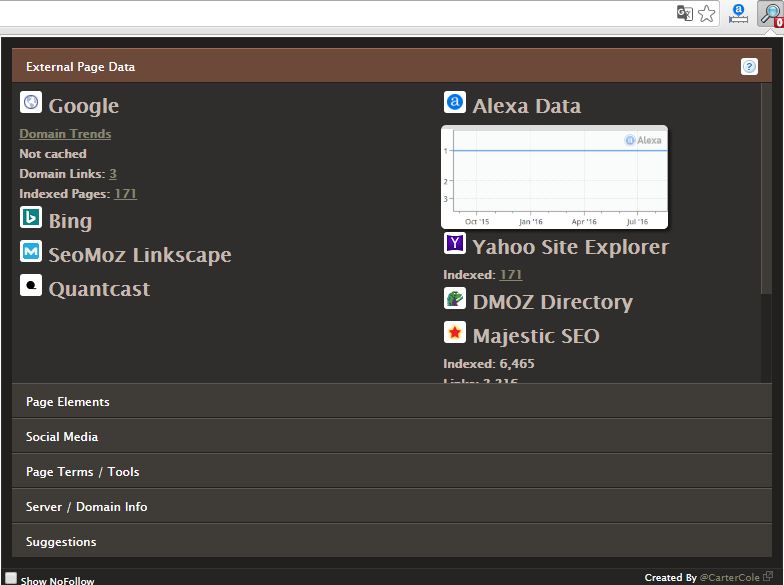Enable the Show NoFollow checkbox
784x585 pixels.
click(x=11, y=578)
